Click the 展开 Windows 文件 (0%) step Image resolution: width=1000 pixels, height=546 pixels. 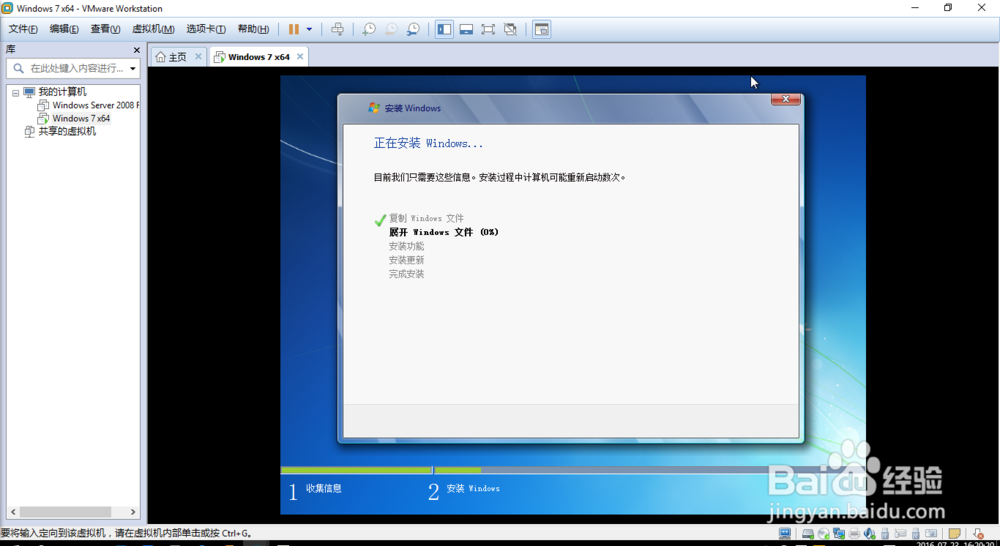coord(444,232)
